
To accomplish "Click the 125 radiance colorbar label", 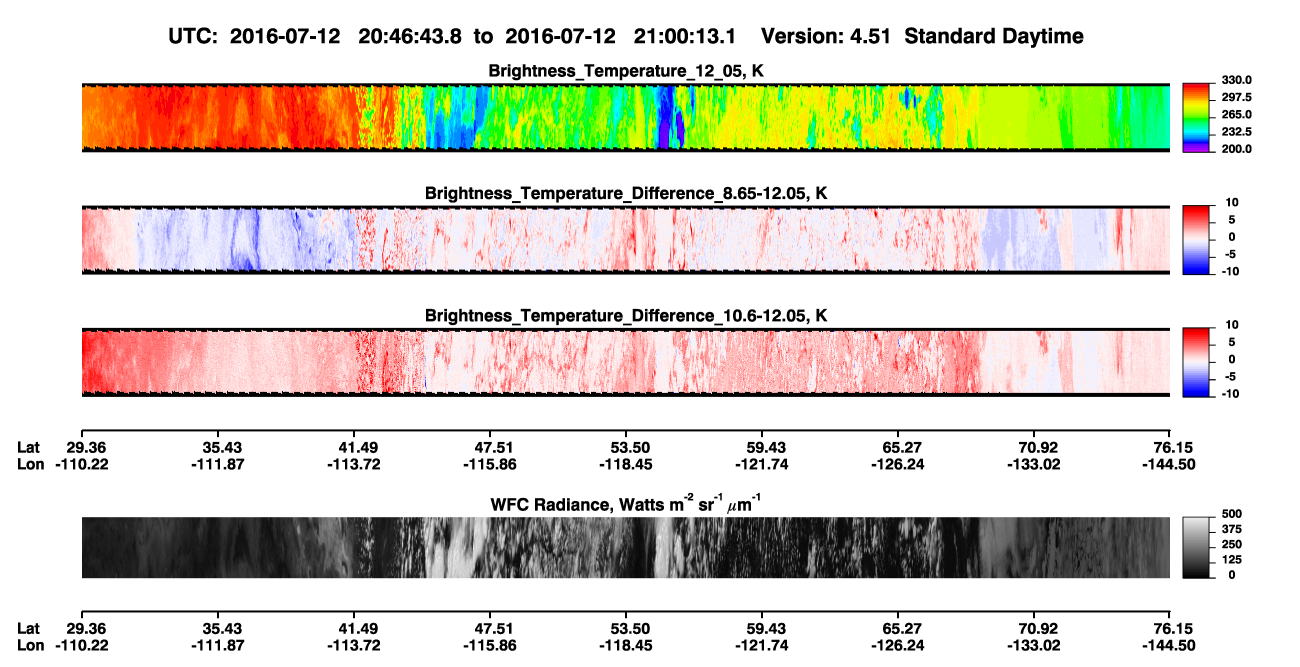I will coord(1231,559).
